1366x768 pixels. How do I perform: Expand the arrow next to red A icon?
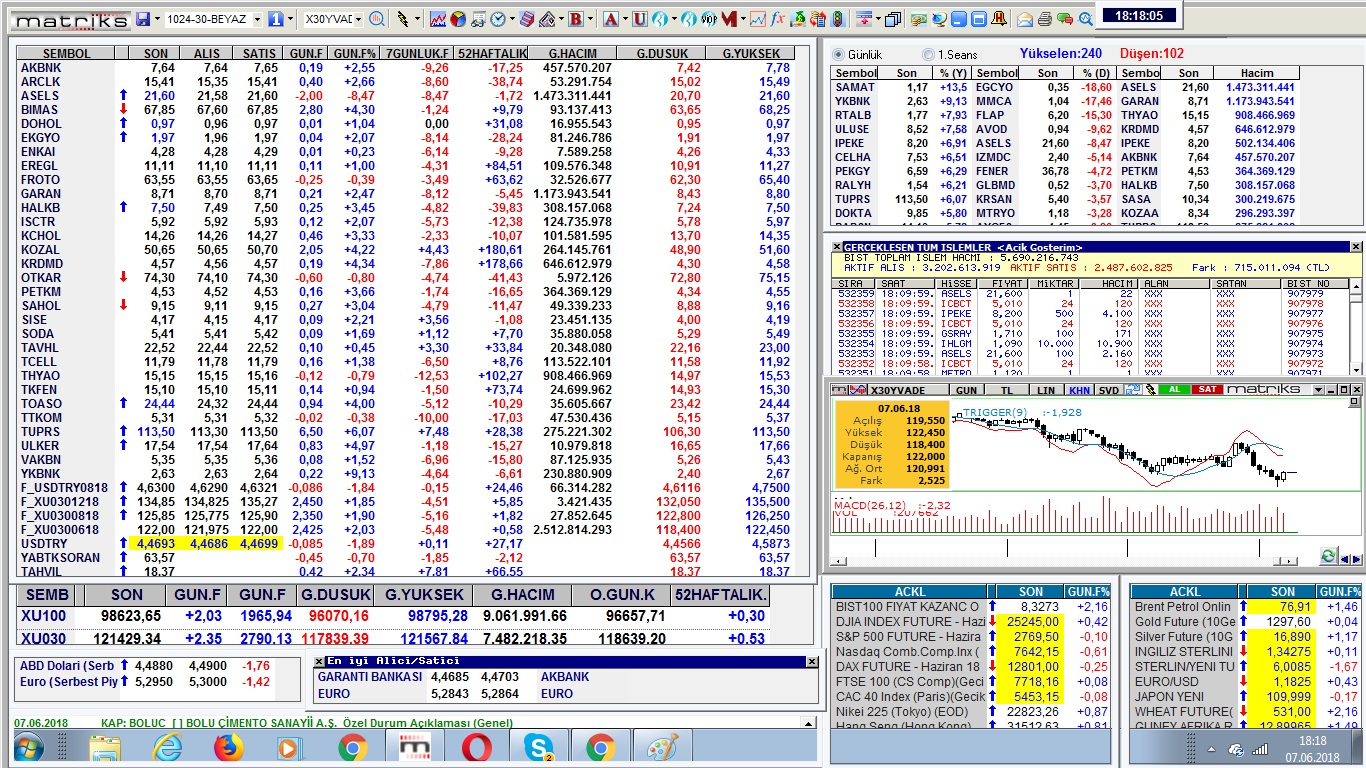(625, 19)
